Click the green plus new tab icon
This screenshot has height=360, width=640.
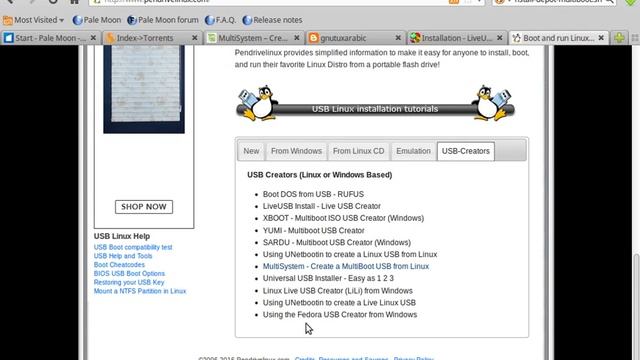click(619, 38)
